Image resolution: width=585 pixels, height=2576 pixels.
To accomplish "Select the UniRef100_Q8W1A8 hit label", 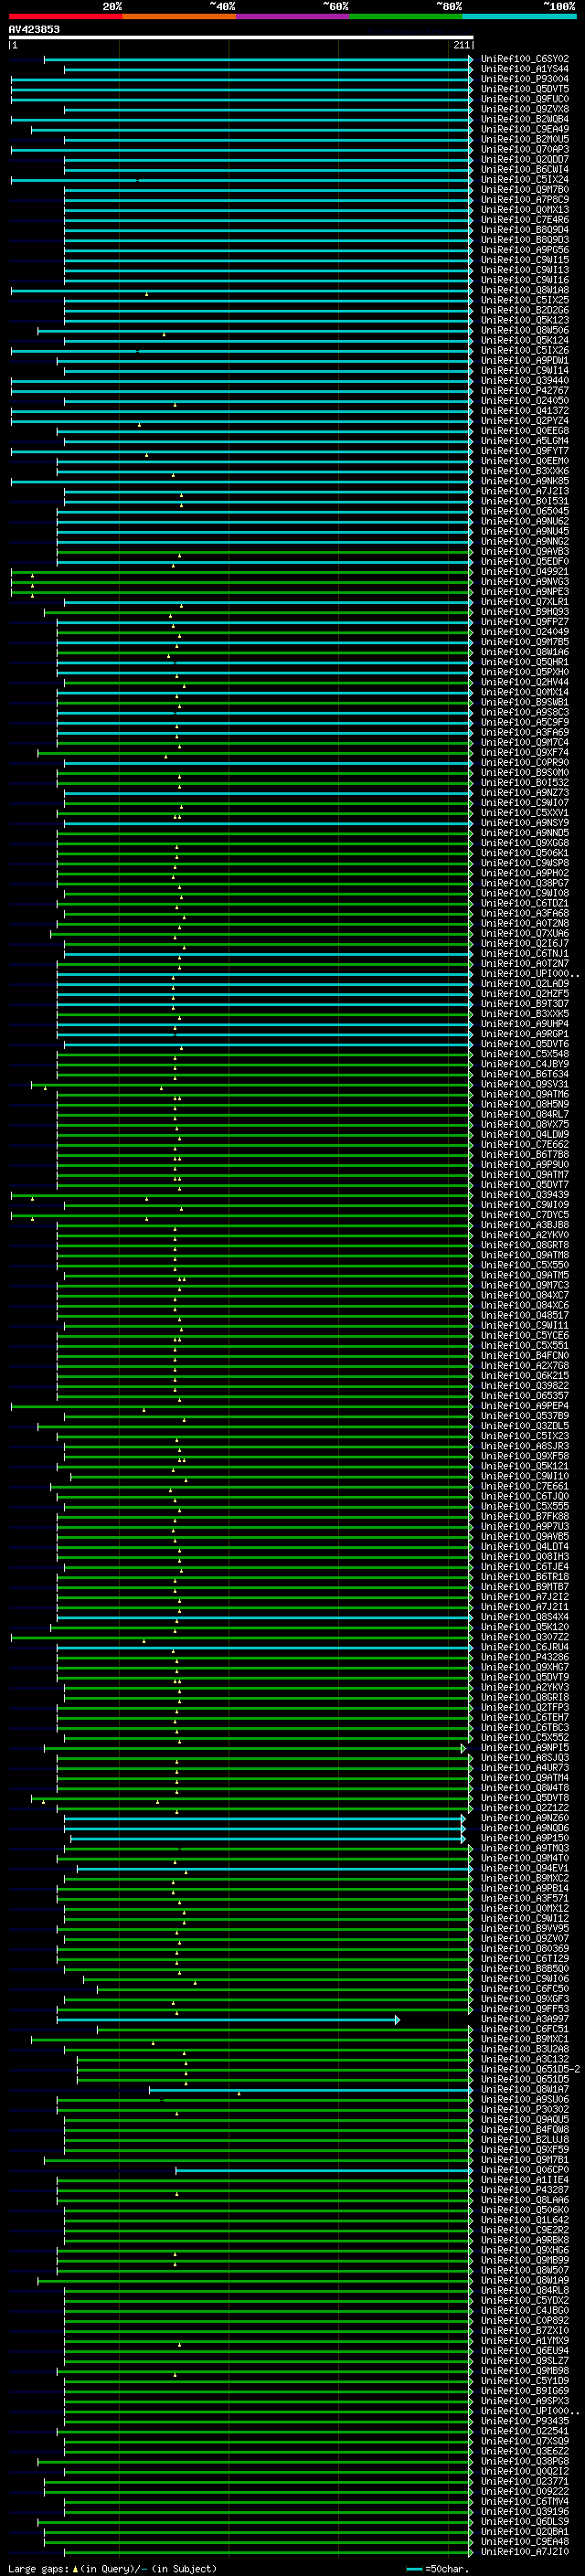I will 525,290.
